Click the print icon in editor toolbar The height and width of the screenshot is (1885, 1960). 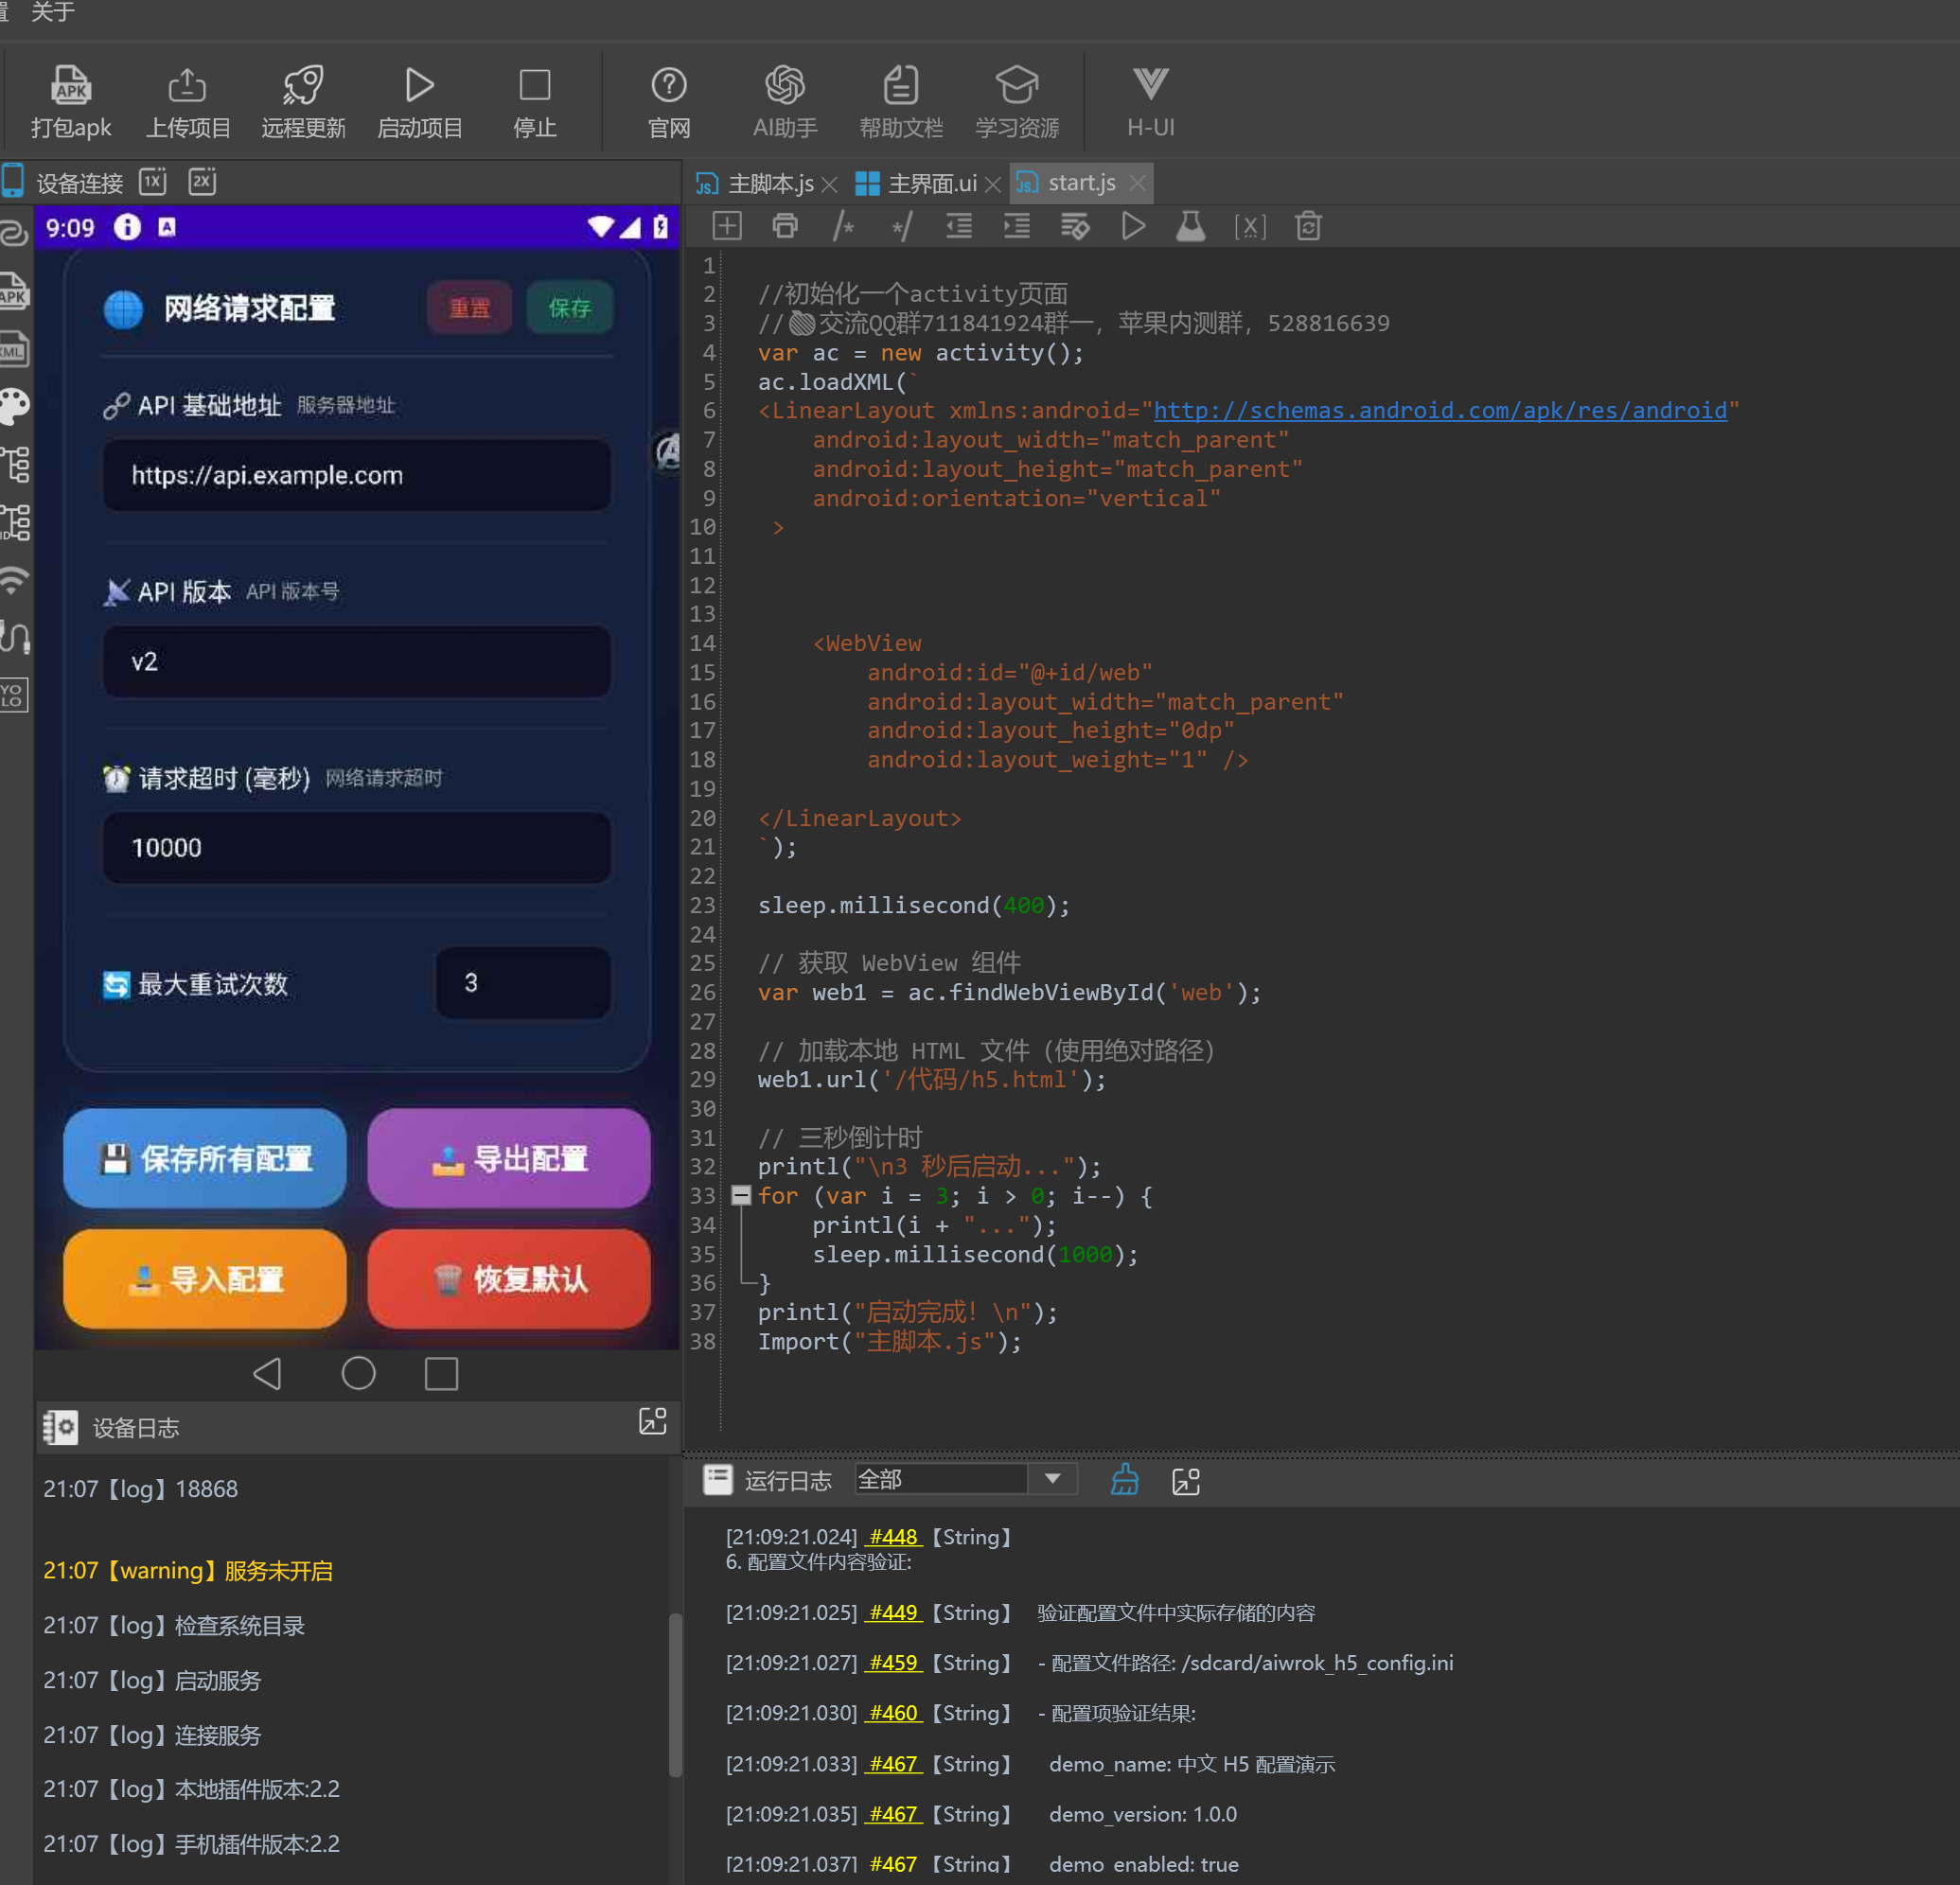coord(785,226)
